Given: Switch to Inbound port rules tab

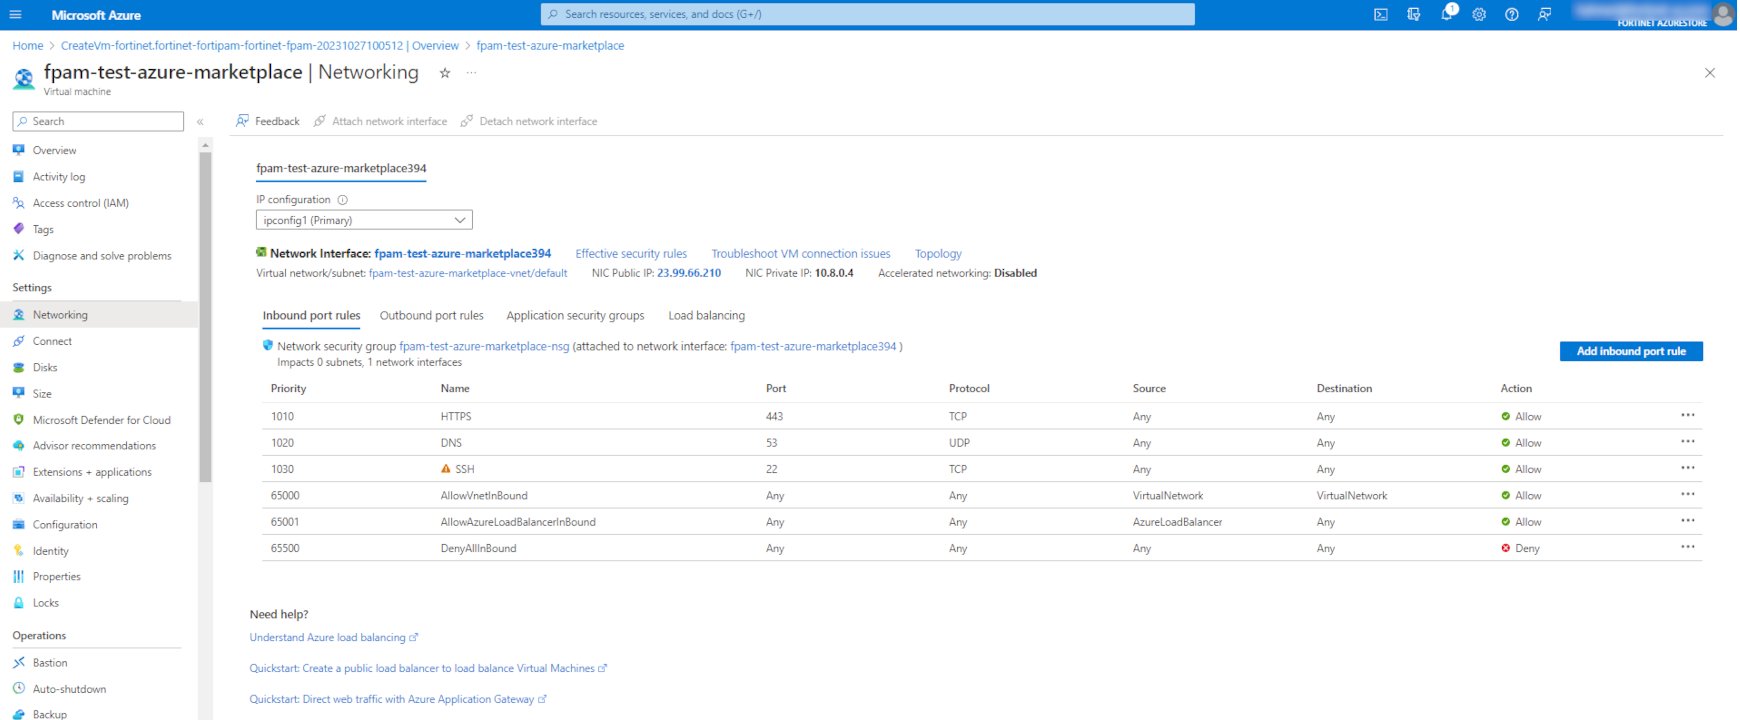Looking at the screenshot, I should click(311, 316).
